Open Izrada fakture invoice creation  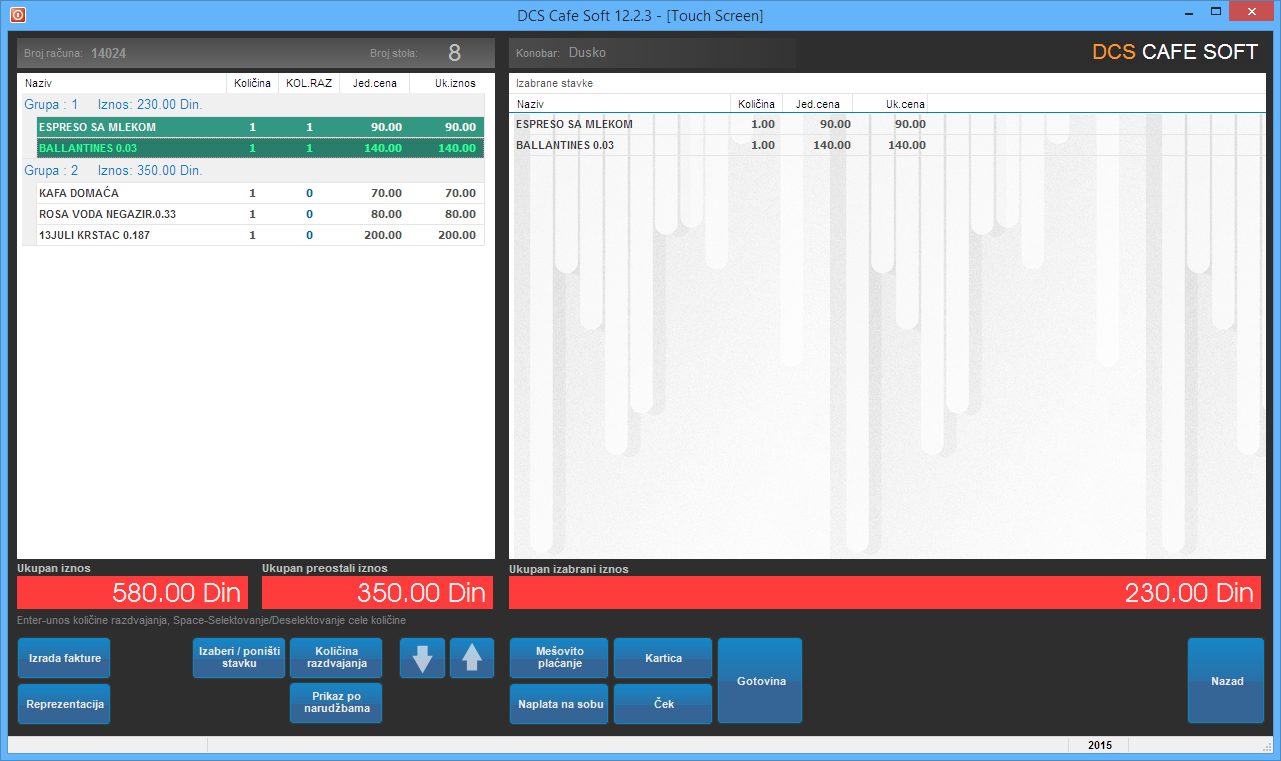coord(64,658)
